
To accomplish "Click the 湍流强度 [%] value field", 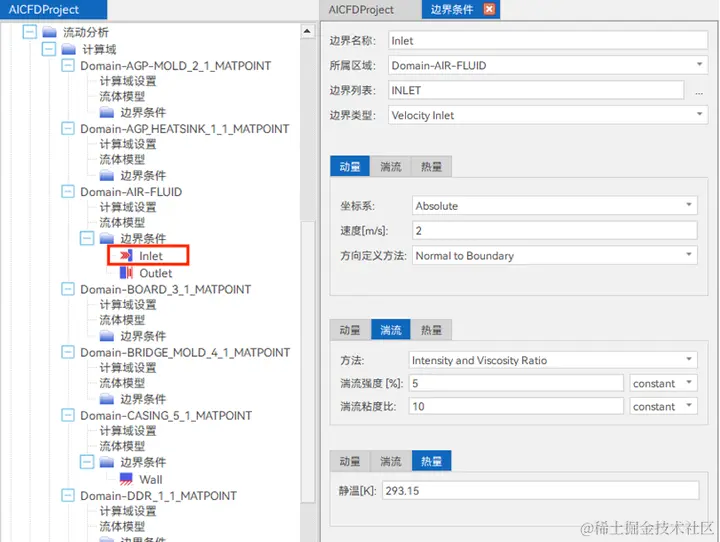I will [516, 383].
